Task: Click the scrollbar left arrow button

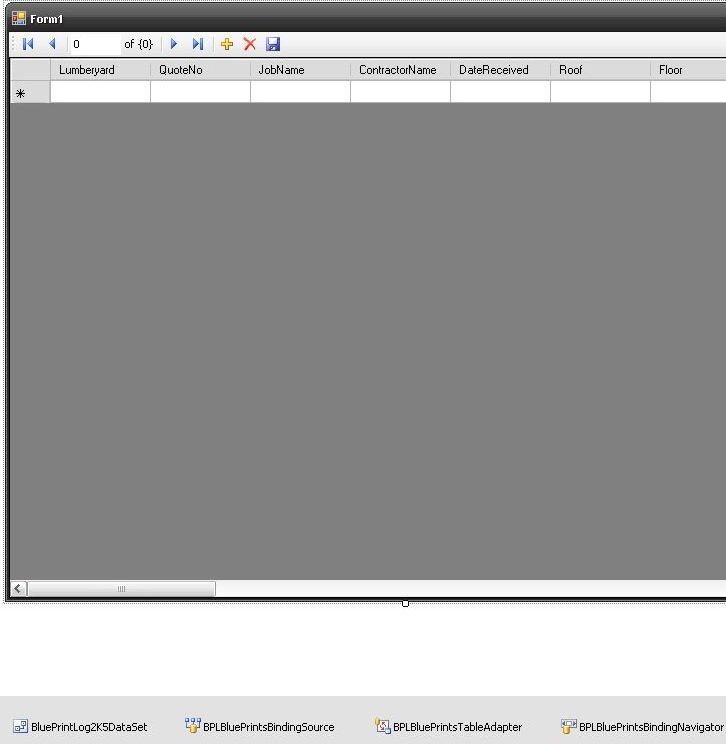Action: pyautogui.click(x=19, y=589)
